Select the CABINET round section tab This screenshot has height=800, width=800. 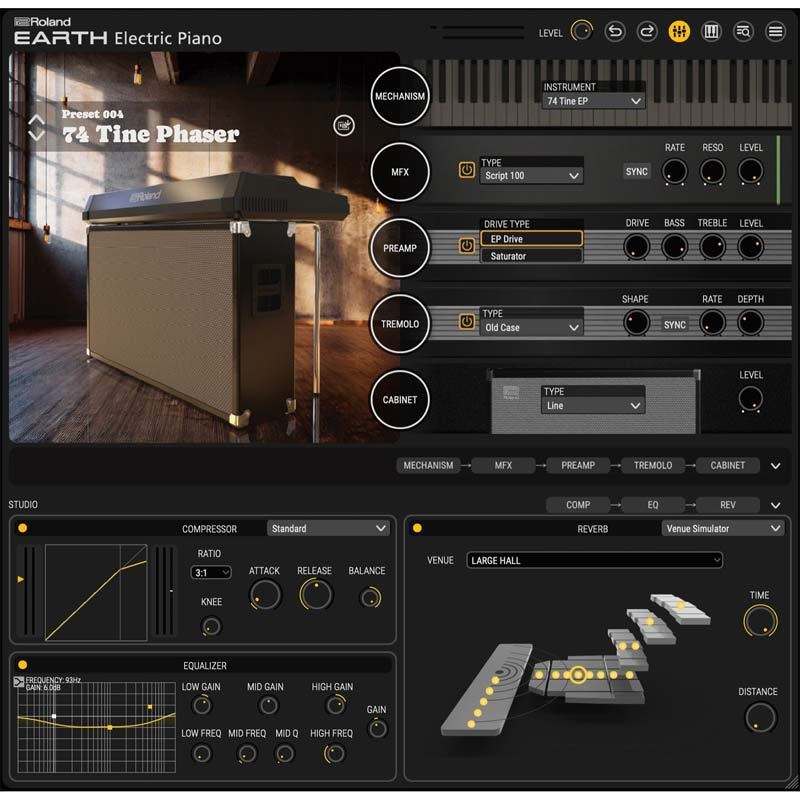point(400,400)
